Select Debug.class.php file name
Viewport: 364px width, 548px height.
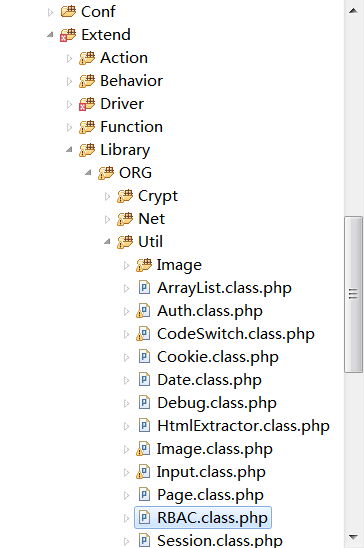tap(217, 403)
